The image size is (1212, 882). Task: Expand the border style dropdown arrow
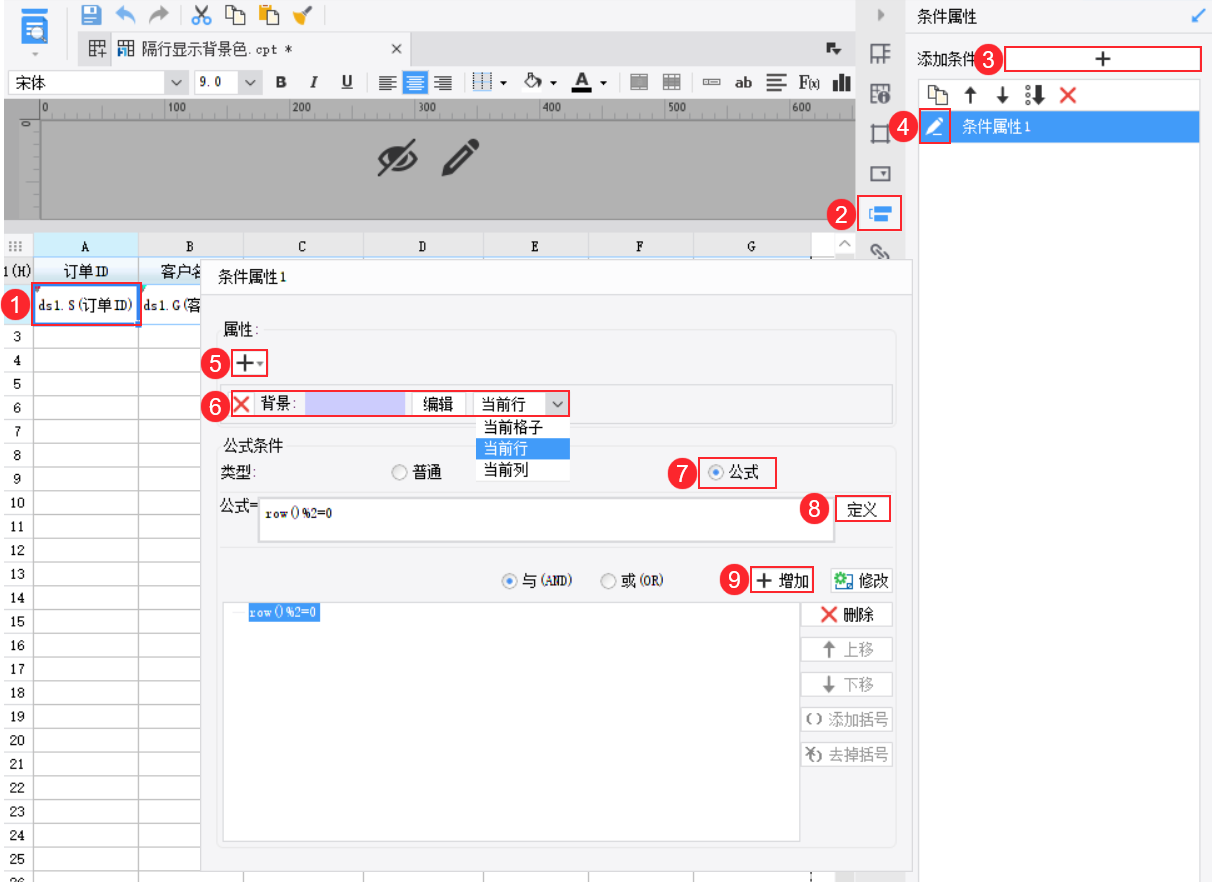pyautogui.click(x=503, y=83)
